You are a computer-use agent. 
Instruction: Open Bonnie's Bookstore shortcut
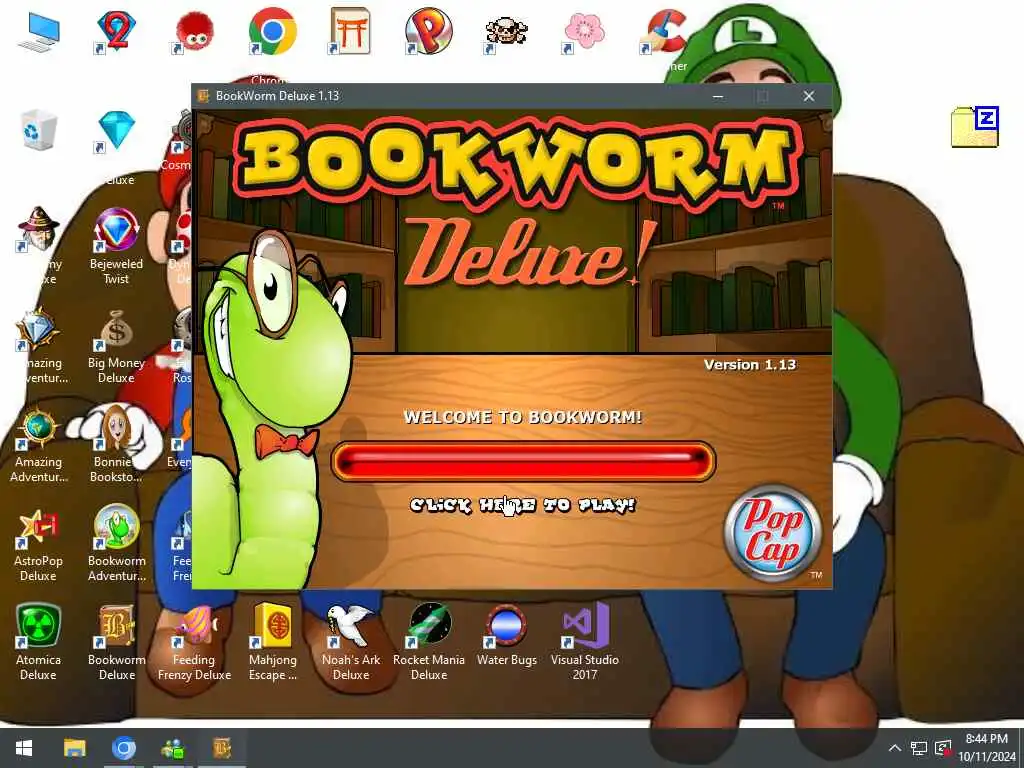(116, 445)
